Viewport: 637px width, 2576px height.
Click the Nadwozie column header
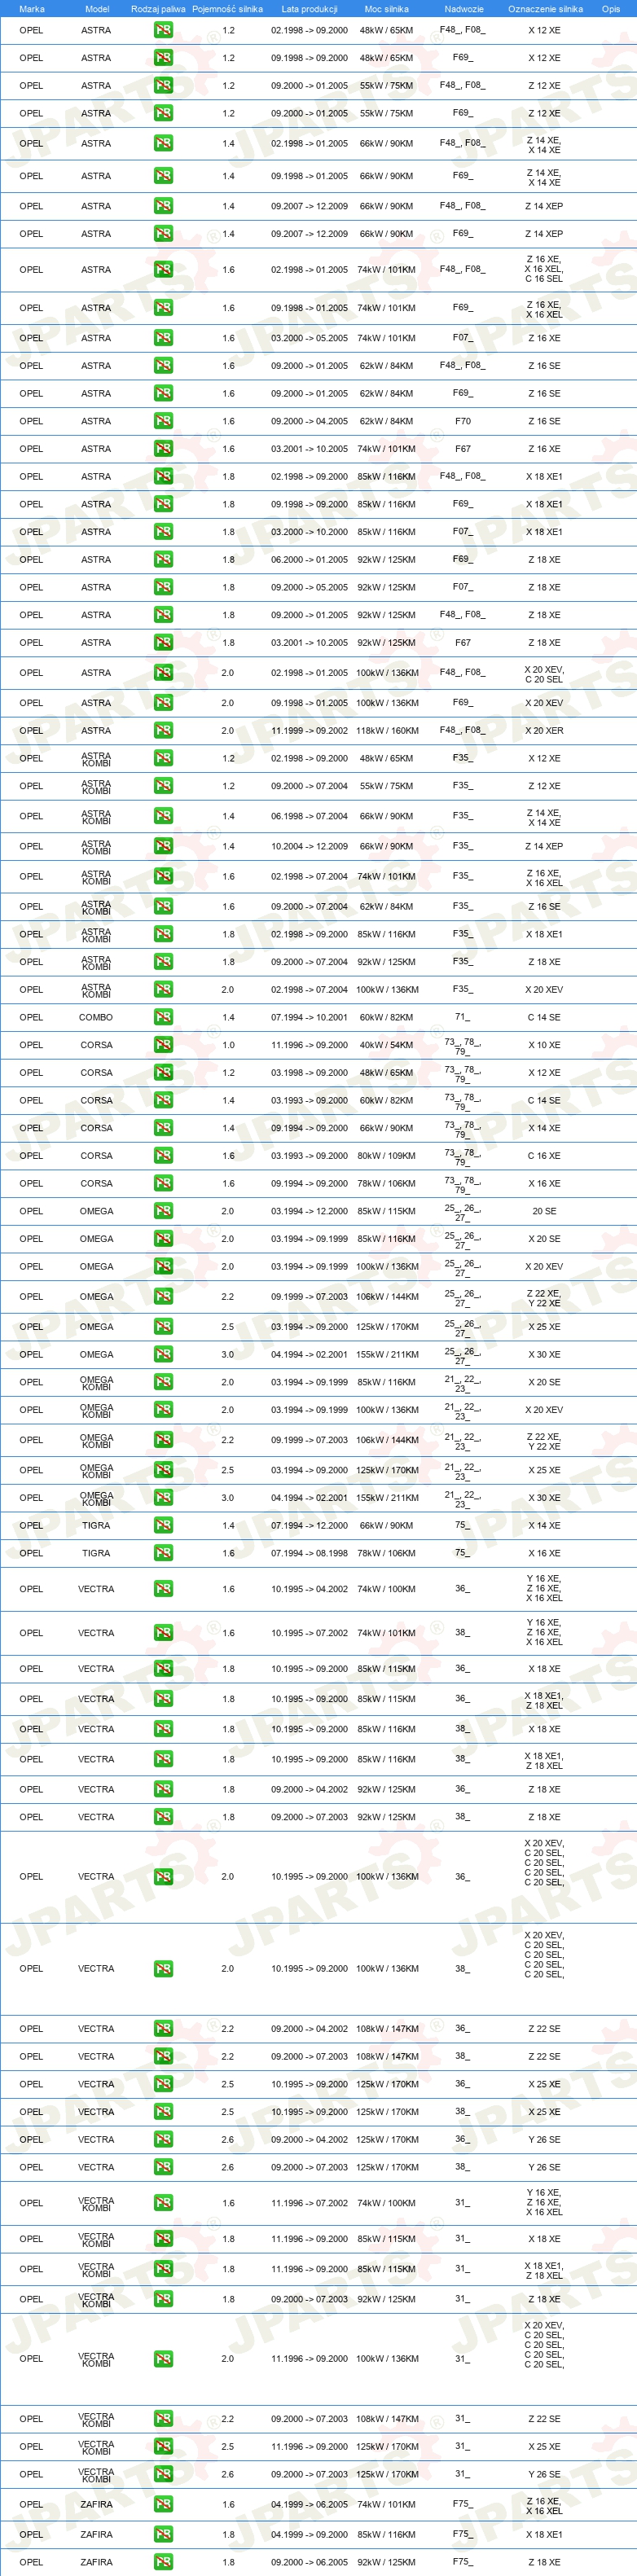(464, 9)
